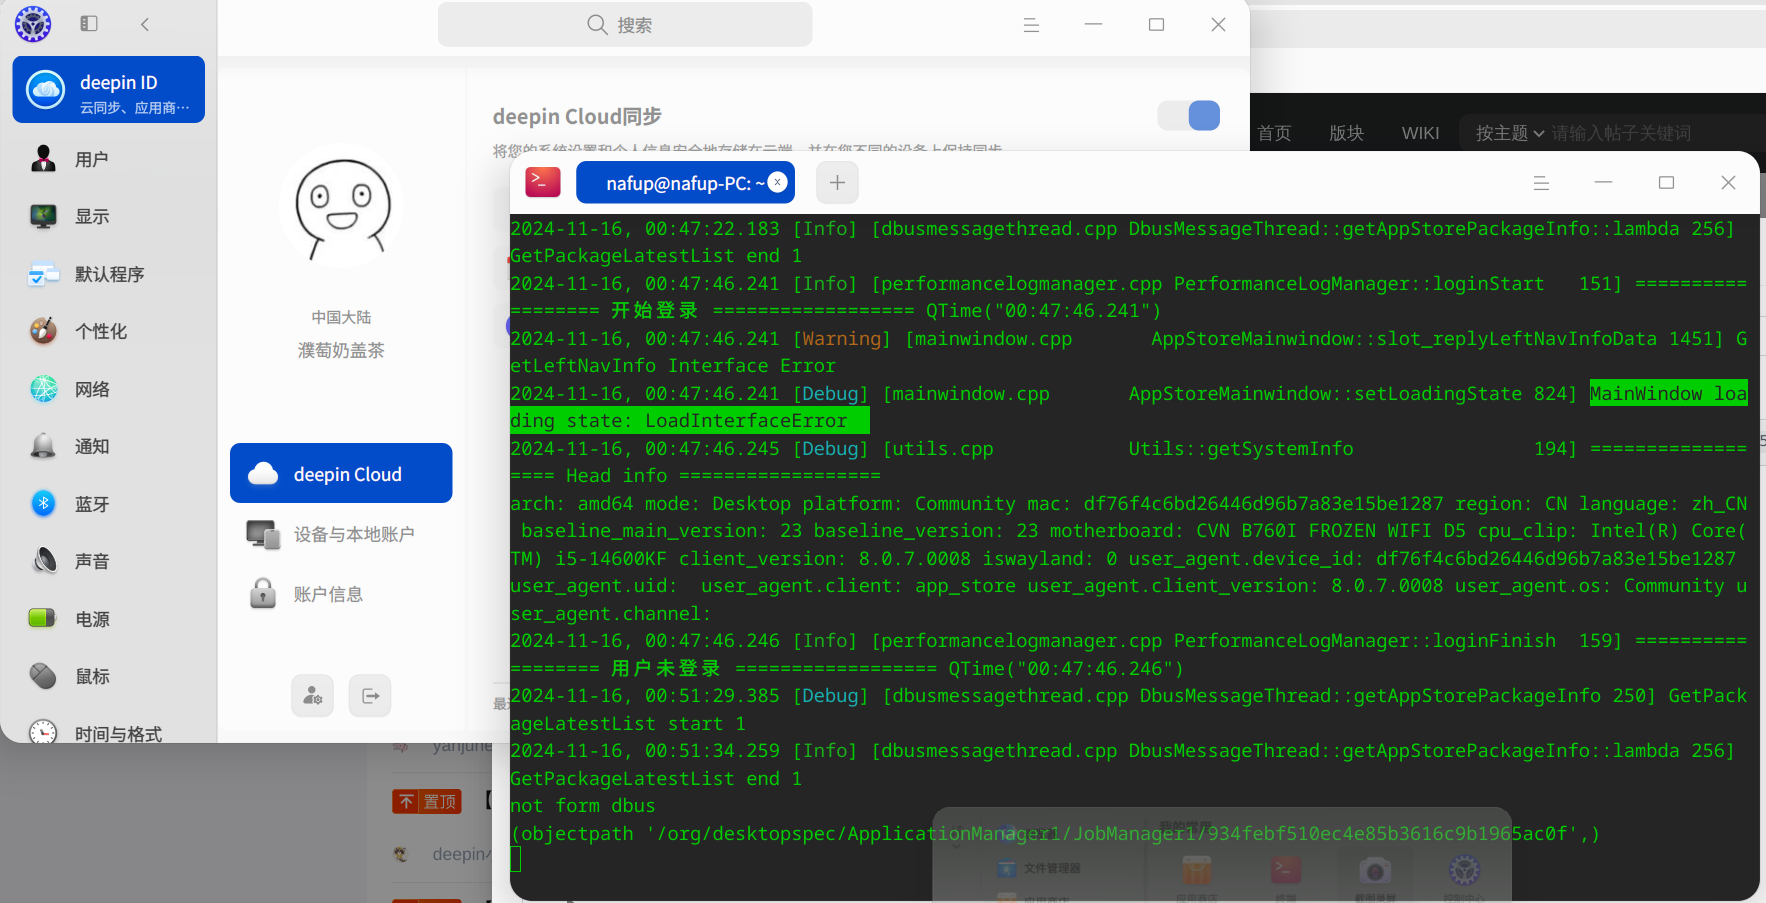
Task: Click the Control Center app logo
Action: pyautogui.click(x=33, y=24)
